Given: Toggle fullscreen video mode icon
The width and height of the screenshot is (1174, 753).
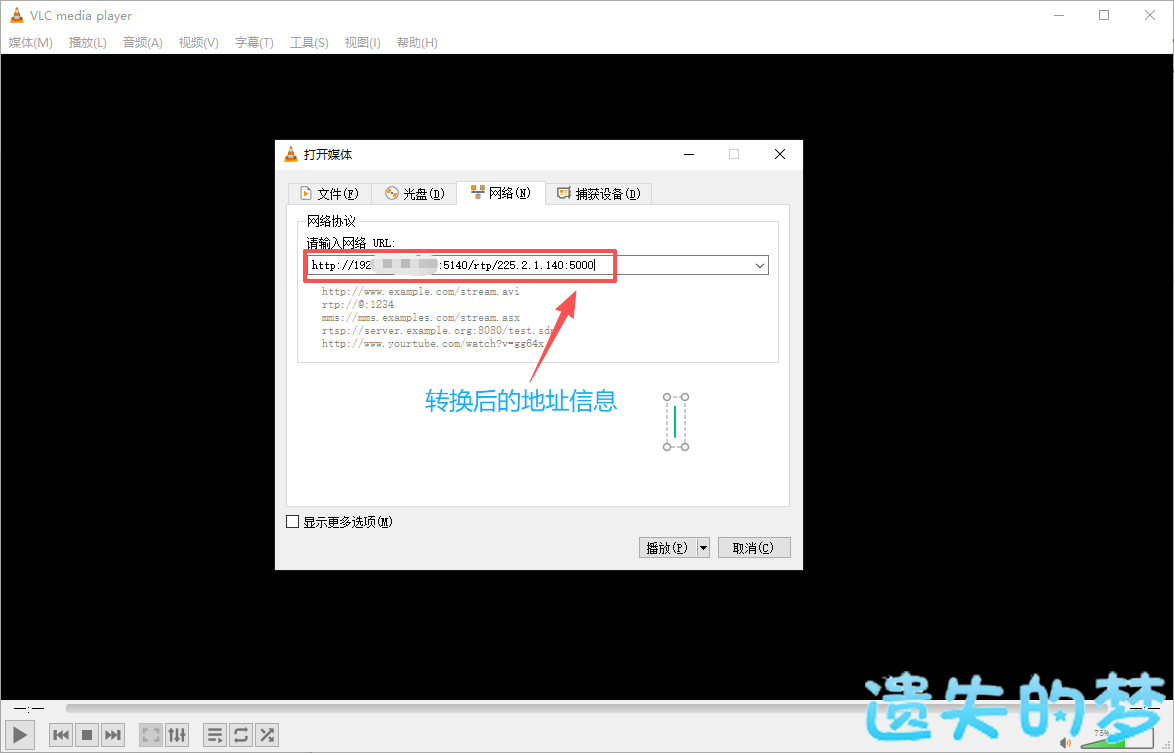Looking at the screenshot, I should coord(151,735).
